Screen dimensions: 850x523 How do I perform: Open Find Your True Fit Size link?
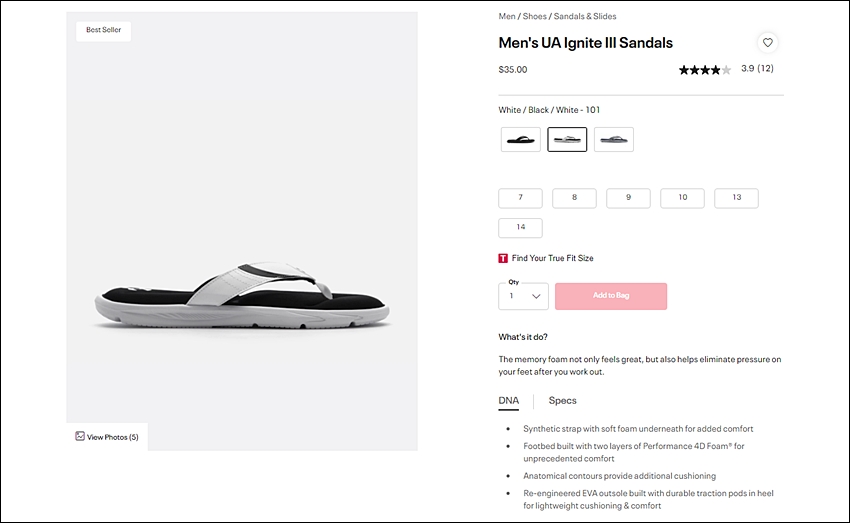pyautogui.click(x=552, y=259)
